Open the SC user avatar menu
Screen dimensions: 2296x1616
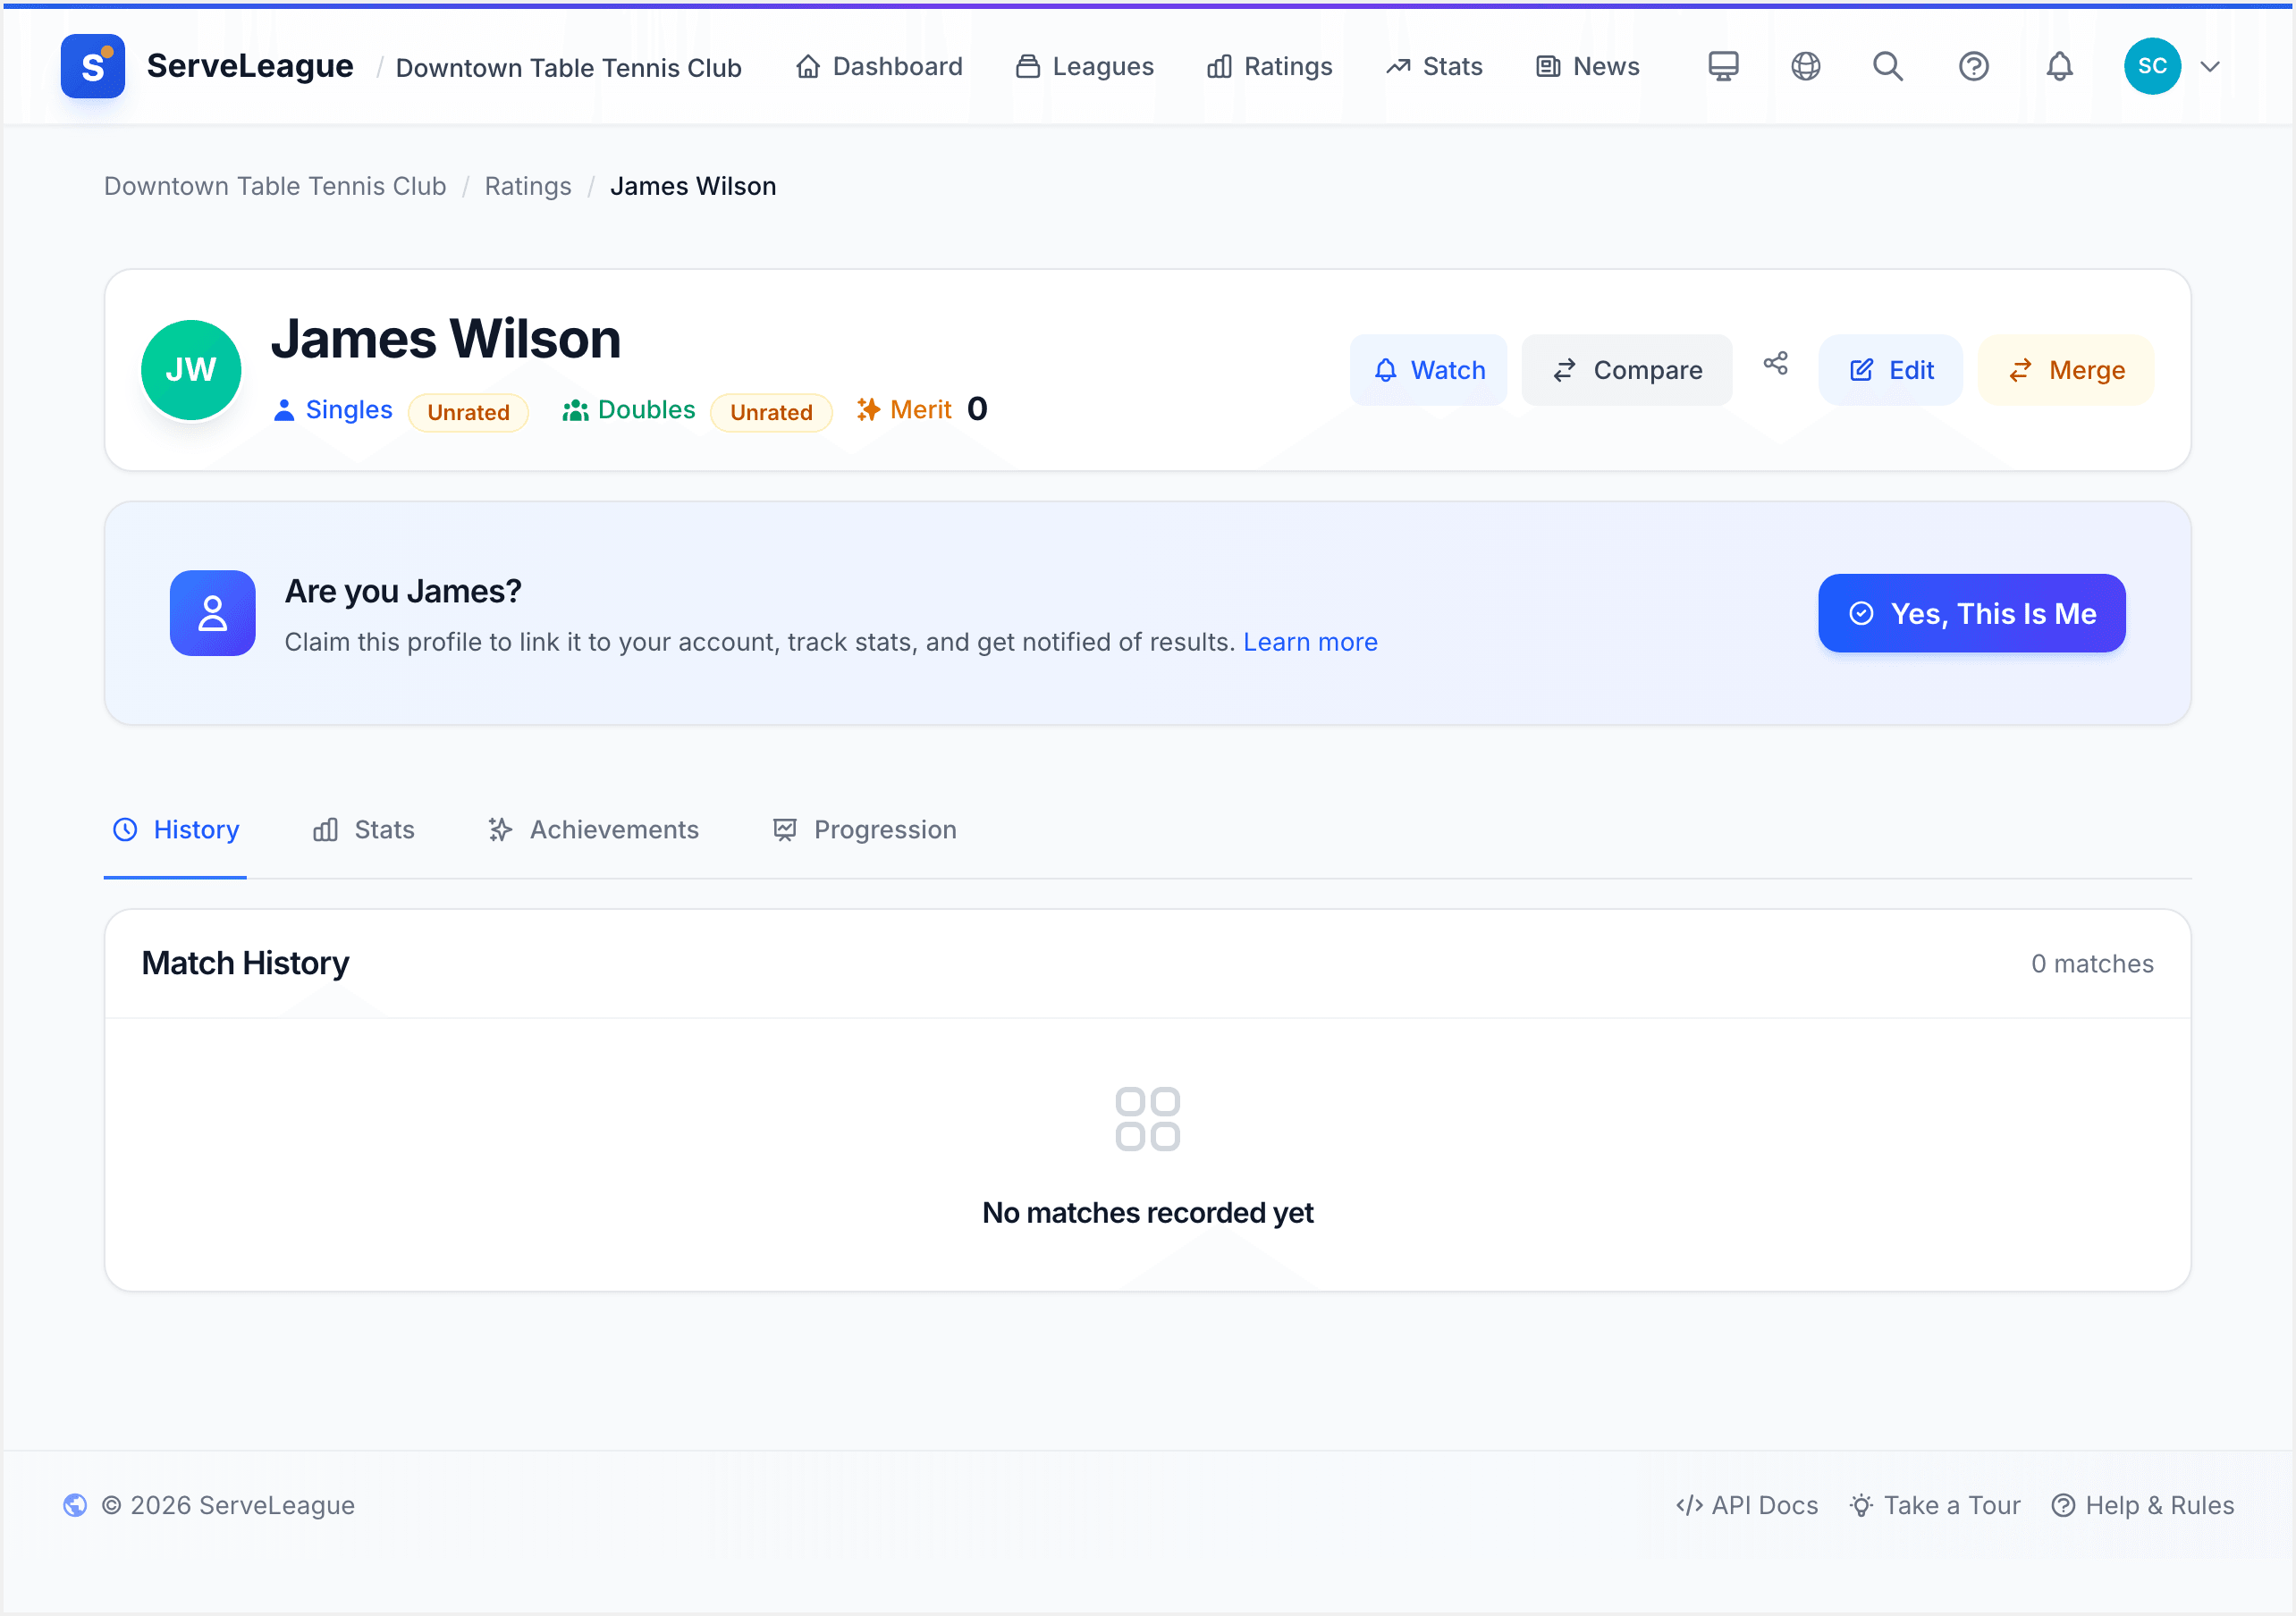(2152, 66)
